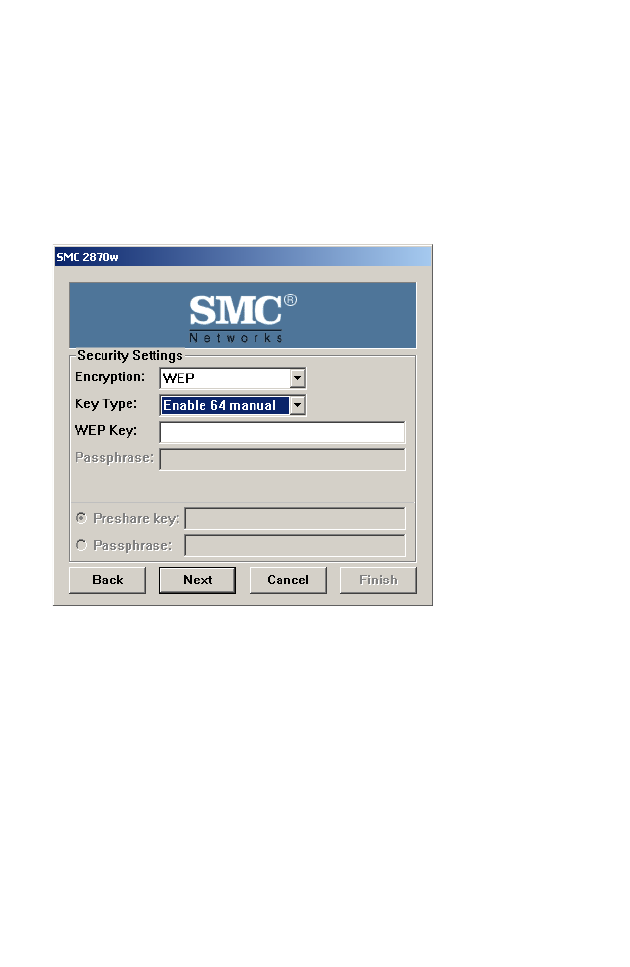The width and height of the screenshot is (630, 967).
Task: Click the greyed-out Finish button
Action: click(x=378, y=580)
